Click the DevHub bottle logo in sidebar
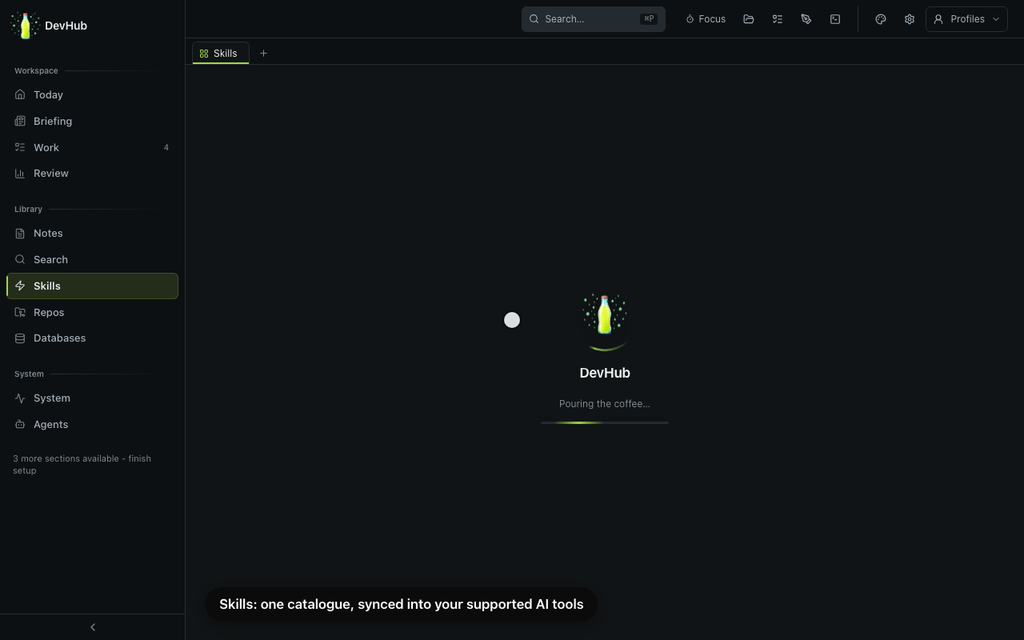This screenshot has height=640, width=1024. (x=25, y=25)
